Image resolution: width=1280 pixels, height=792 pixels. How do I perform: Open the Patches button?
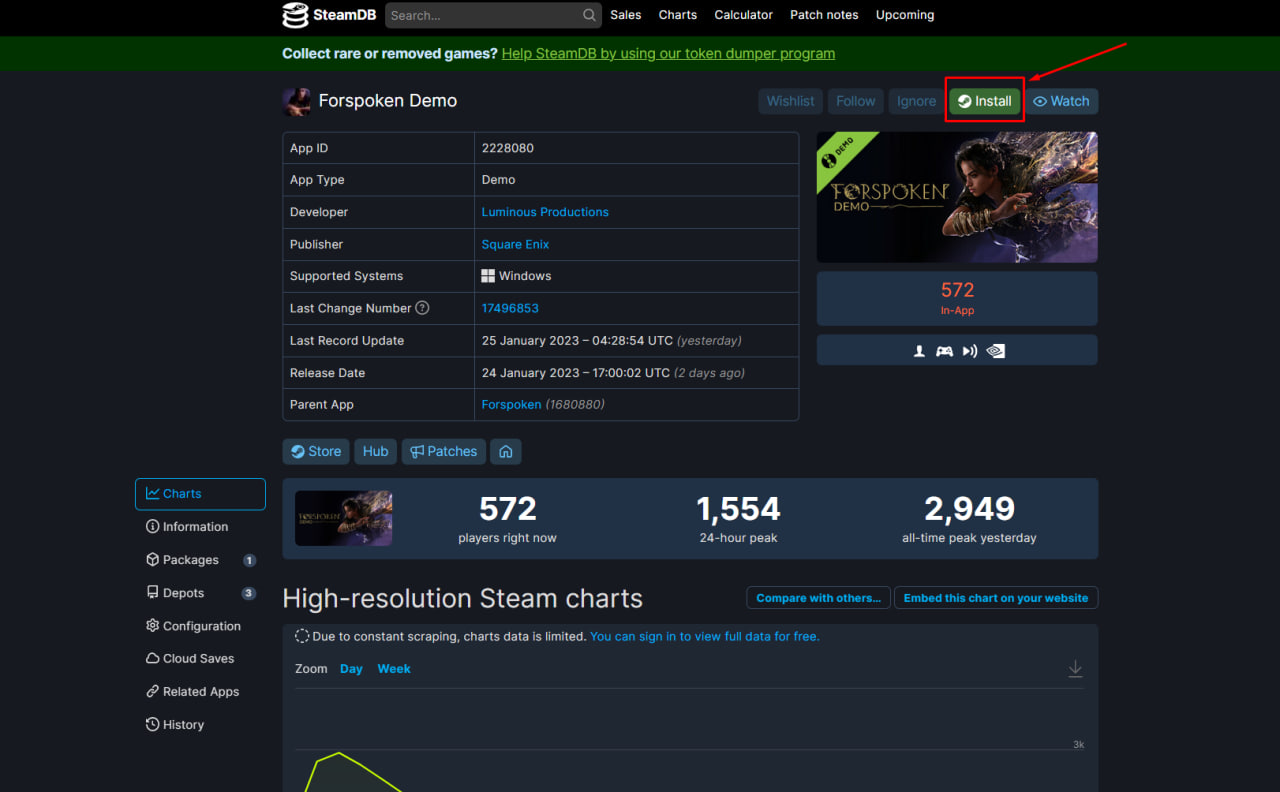coord(444,451)
